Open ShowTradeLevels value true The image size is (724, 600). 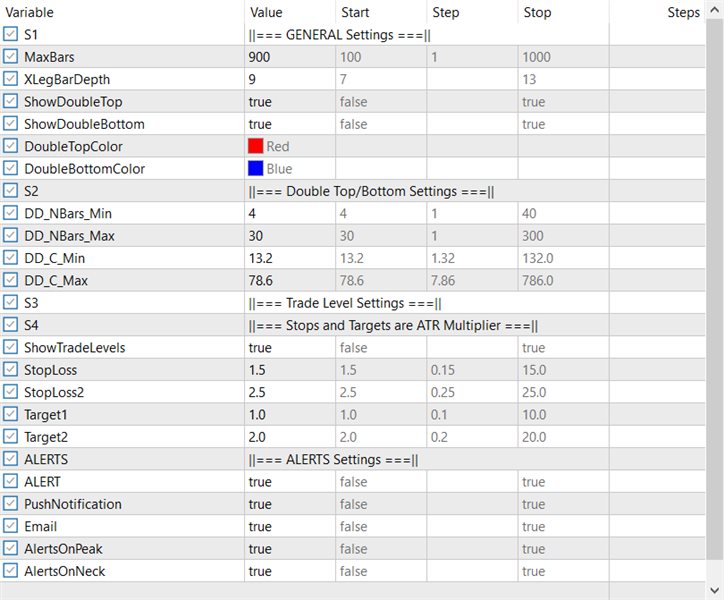[260, 347]
